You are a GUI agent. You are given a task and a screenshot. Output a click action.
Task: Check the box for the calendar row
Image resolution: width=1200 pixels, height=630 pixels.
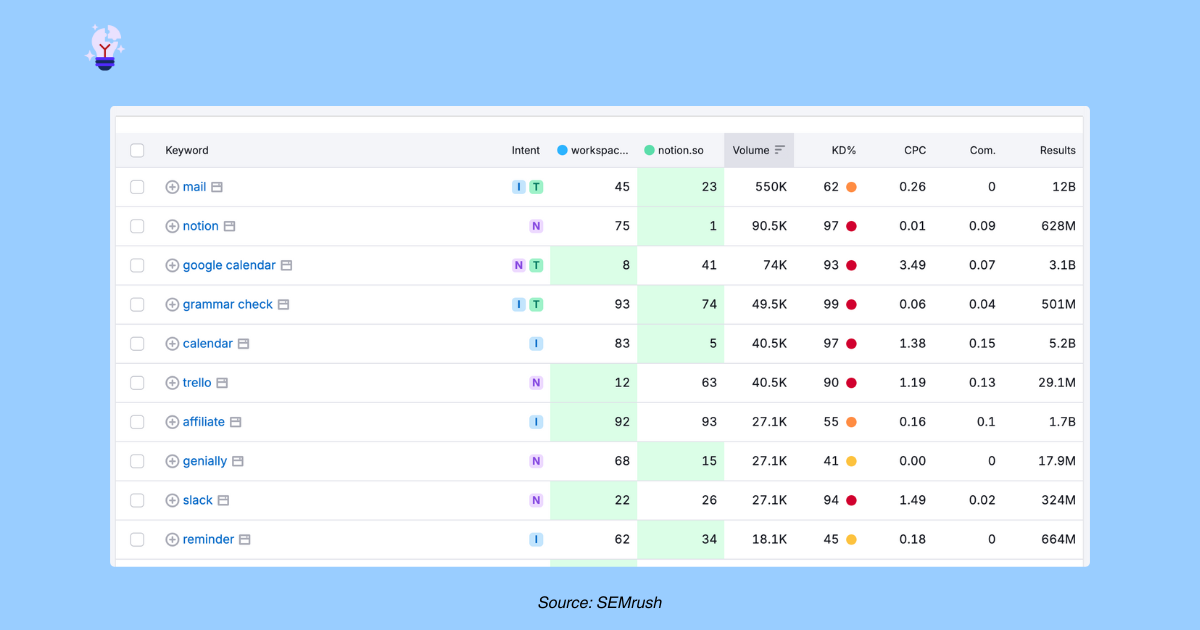pyautogui.click(x=137, y=343)
